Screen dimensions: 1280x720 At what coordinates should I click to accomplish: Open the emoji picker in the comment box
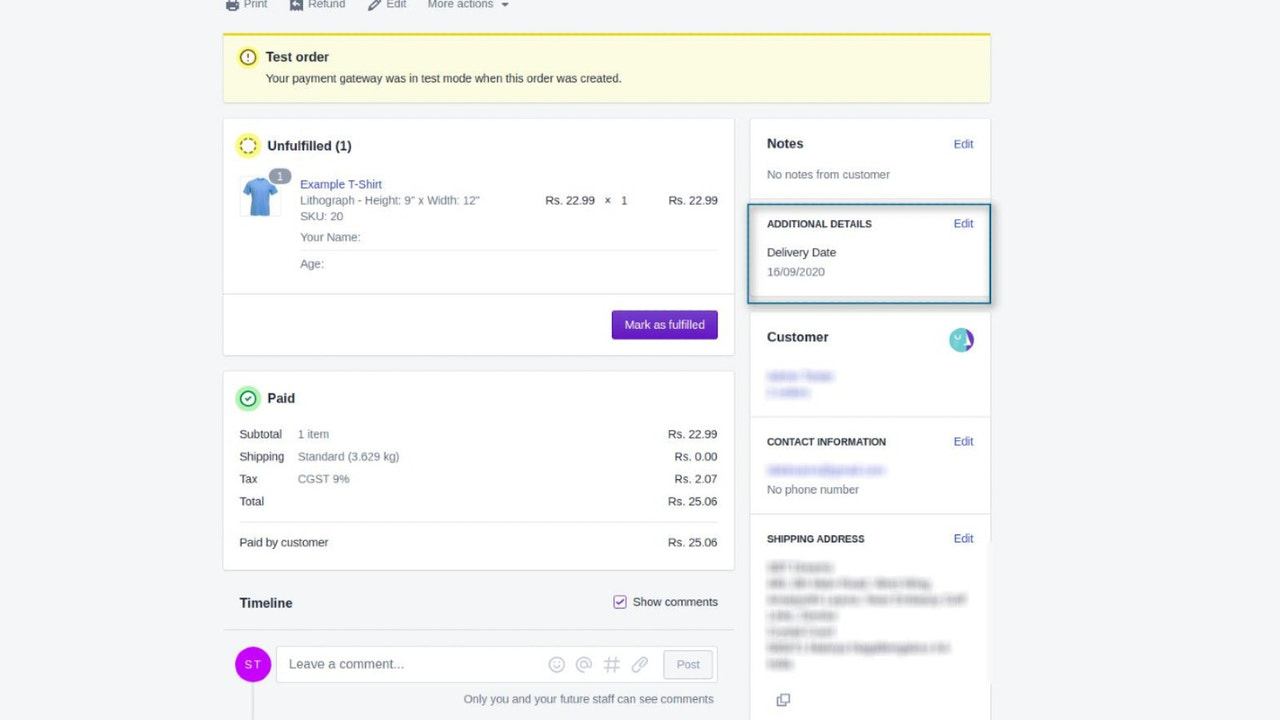[x=556, y=664]
